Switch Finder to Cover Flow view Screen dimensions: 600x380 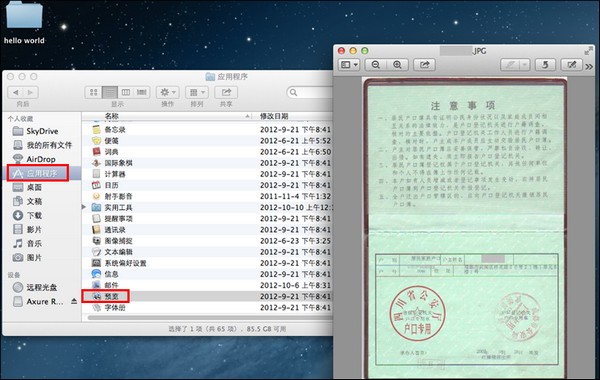(142, 92)
